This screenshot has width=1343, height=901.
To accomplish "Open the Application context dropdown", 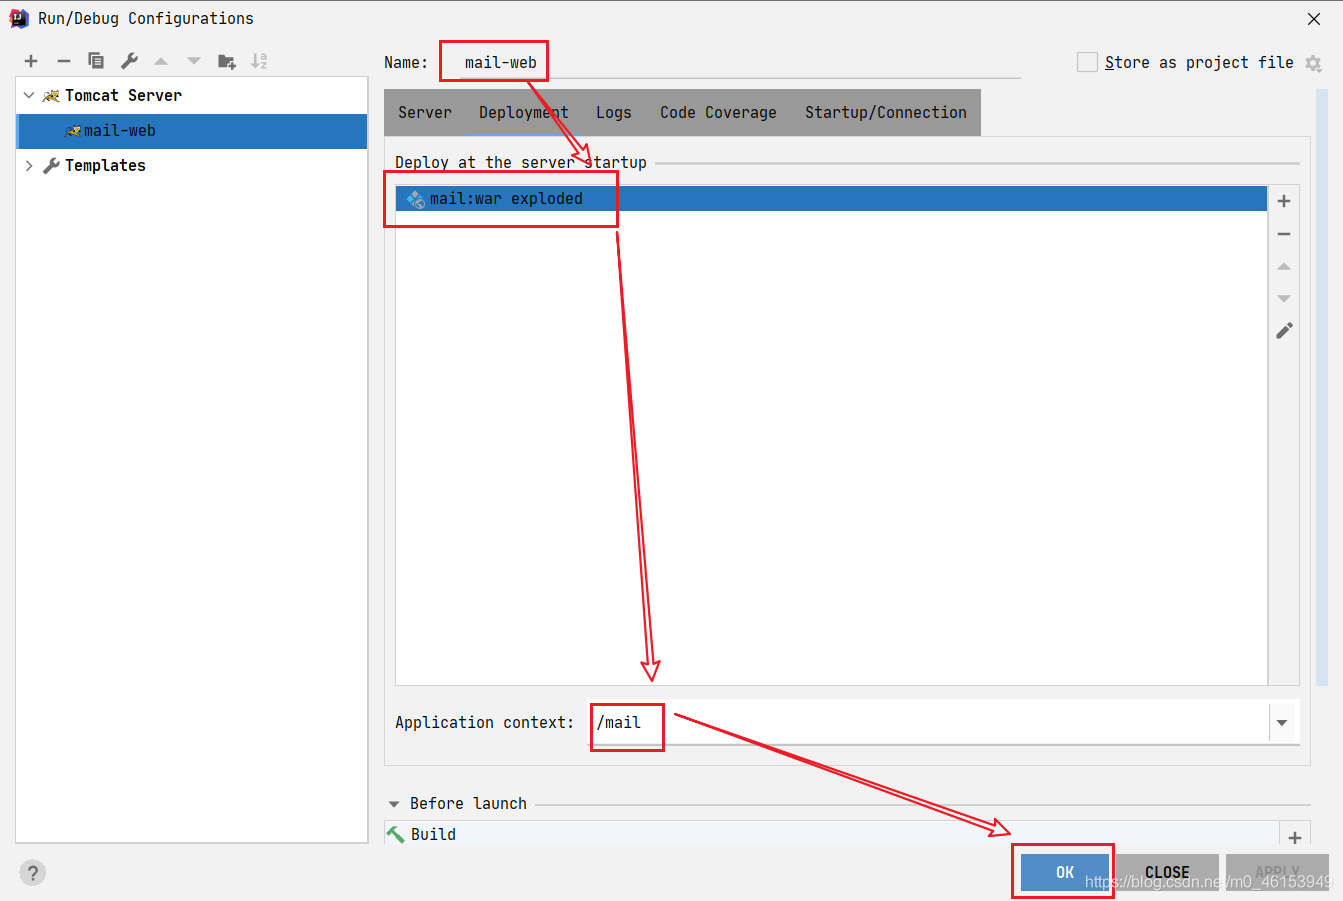I will [x=1282, y=722].
